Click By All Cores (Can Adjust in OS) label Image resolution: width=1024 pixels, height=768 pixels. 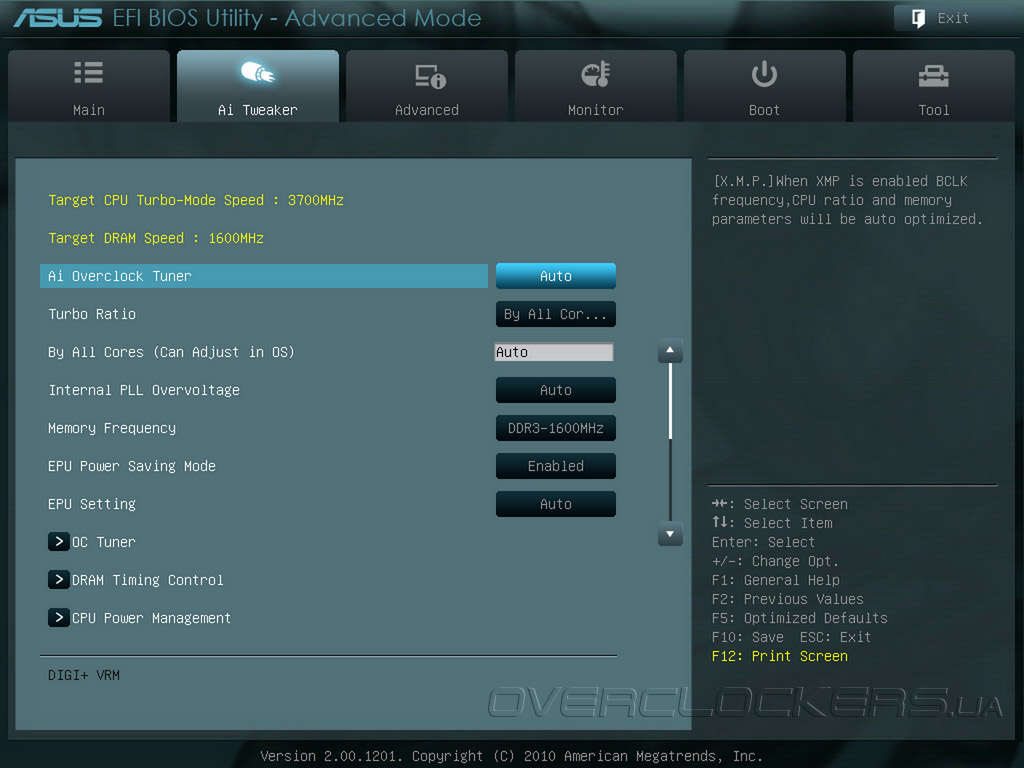click(171, 352)
